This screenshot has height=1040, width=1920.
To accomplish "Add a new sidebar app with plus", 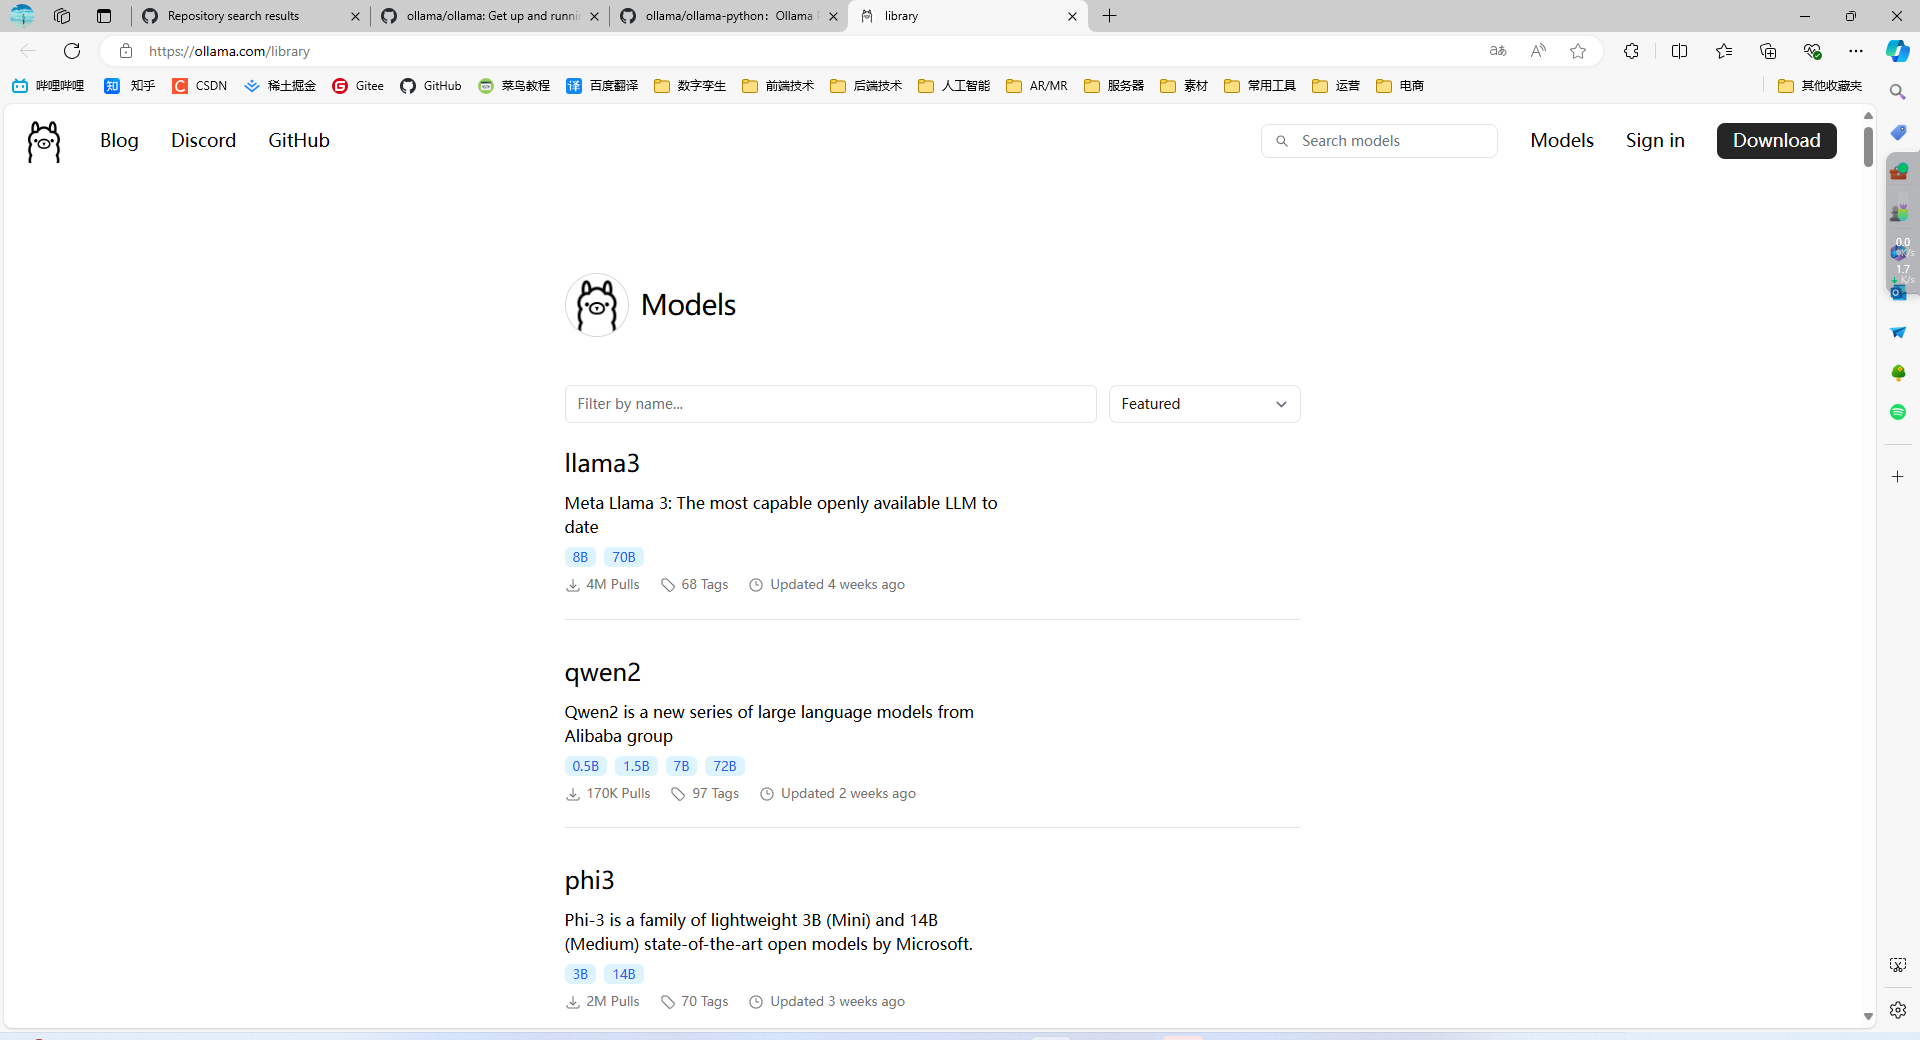I will click(x=1898, y=477).
